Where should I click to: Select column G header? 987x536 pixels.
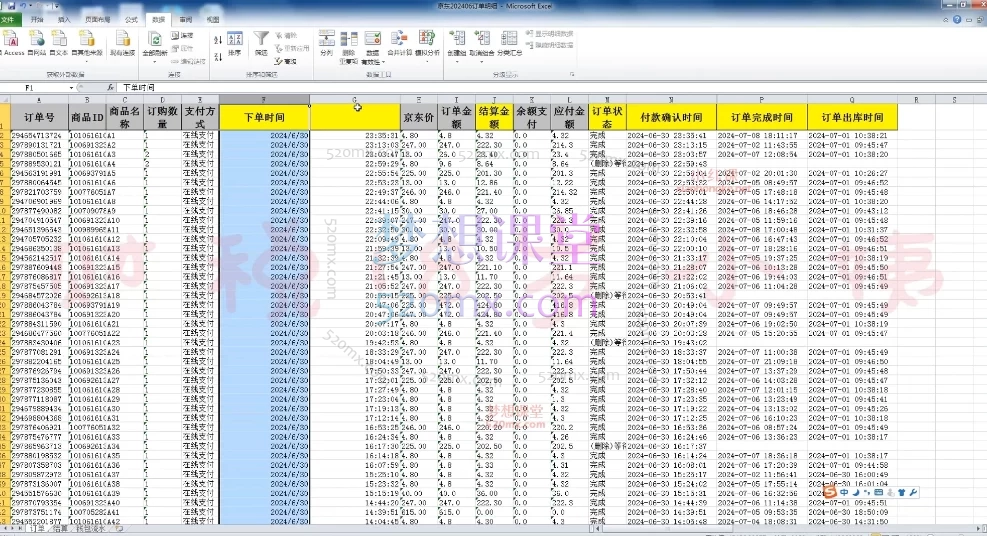pos(355,99)
